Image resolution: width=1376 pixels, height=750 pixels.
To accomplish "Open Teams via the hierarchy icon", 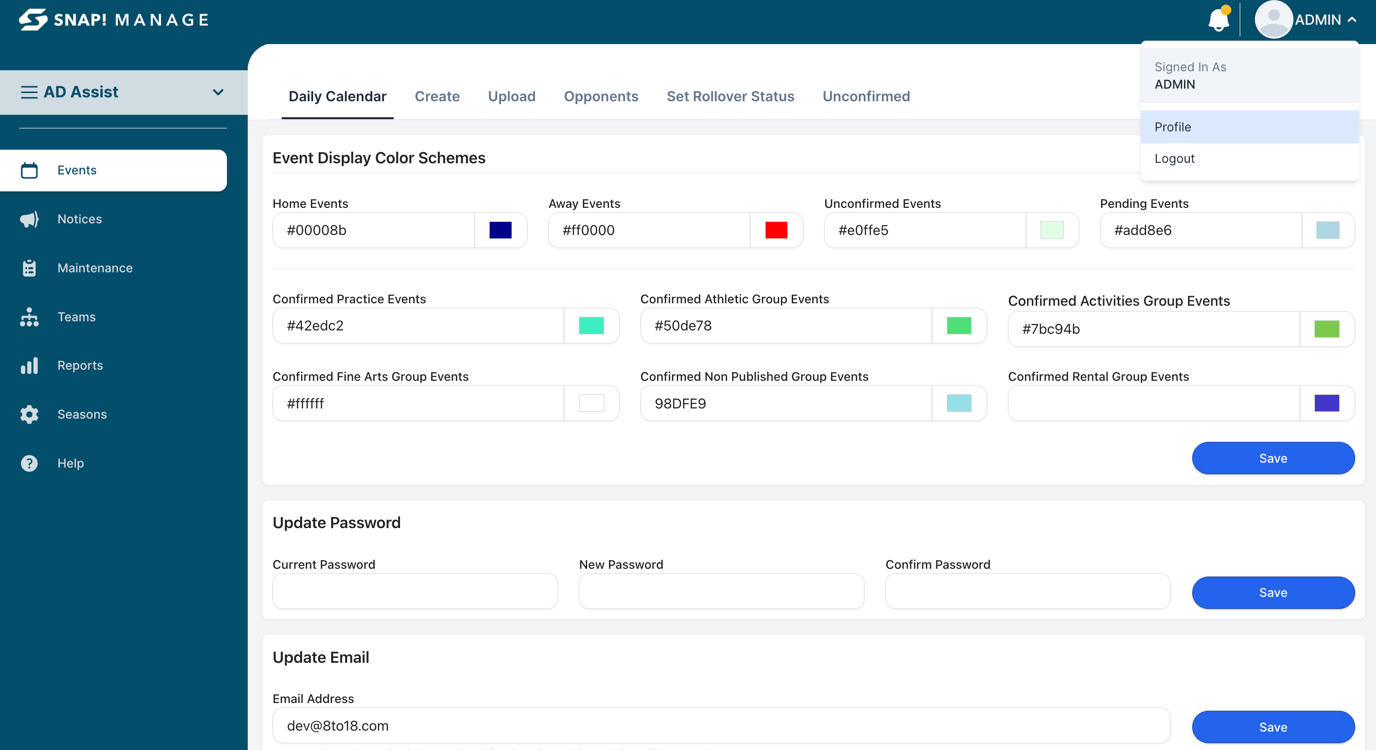I will (30, 317).
